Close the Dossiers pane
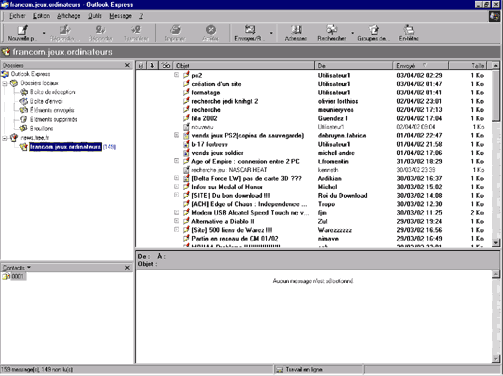 pos(127,65)
